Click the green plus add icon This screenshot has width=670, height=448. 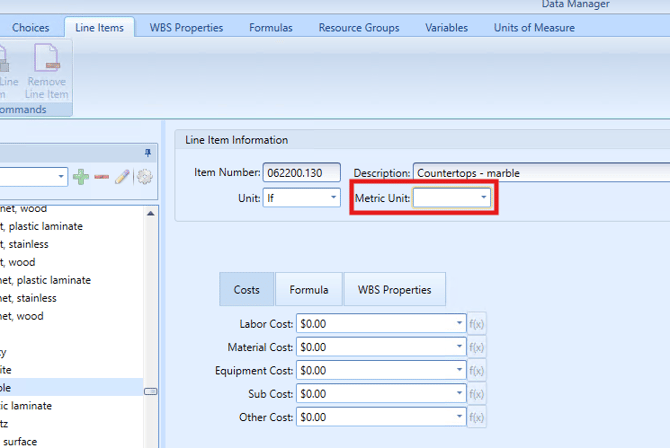pos(81,177)
